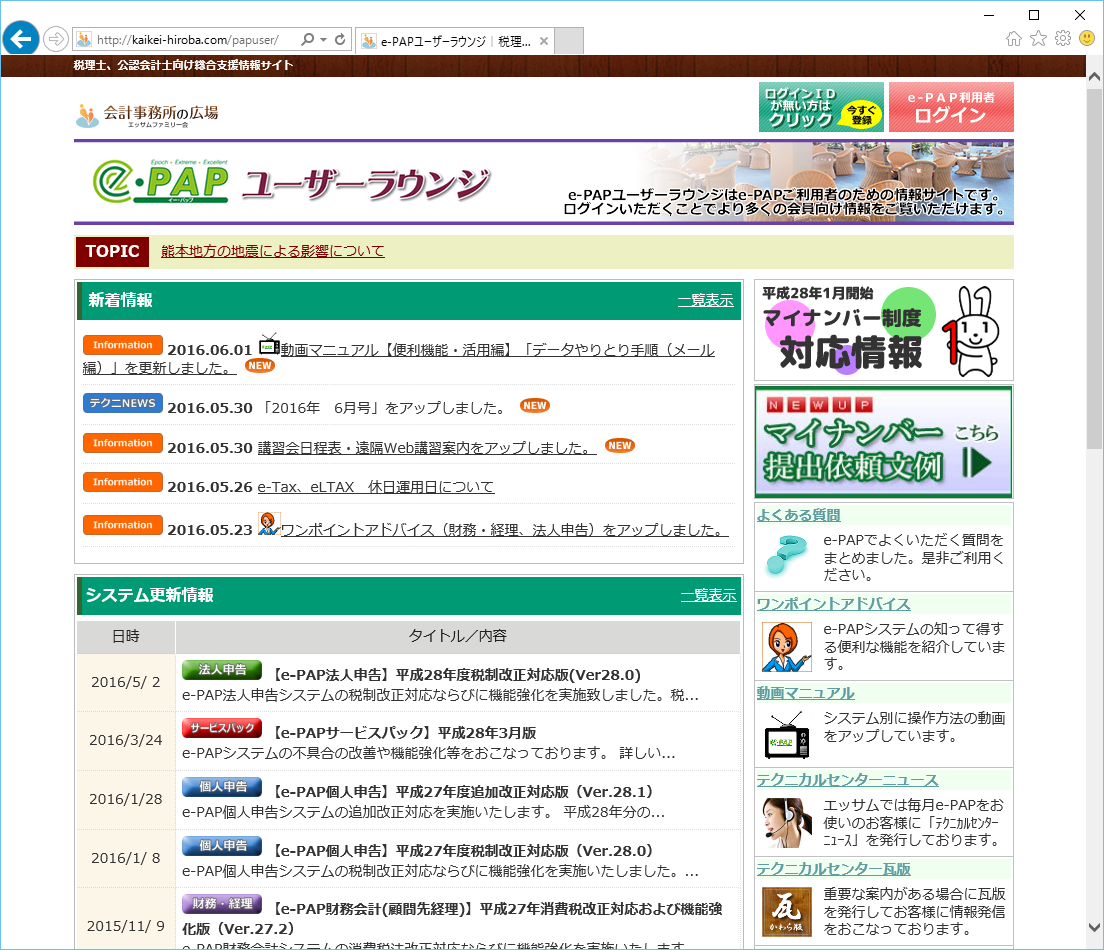Open the e-Tax、eLTAX 休日運用日について link

[375, 487]
